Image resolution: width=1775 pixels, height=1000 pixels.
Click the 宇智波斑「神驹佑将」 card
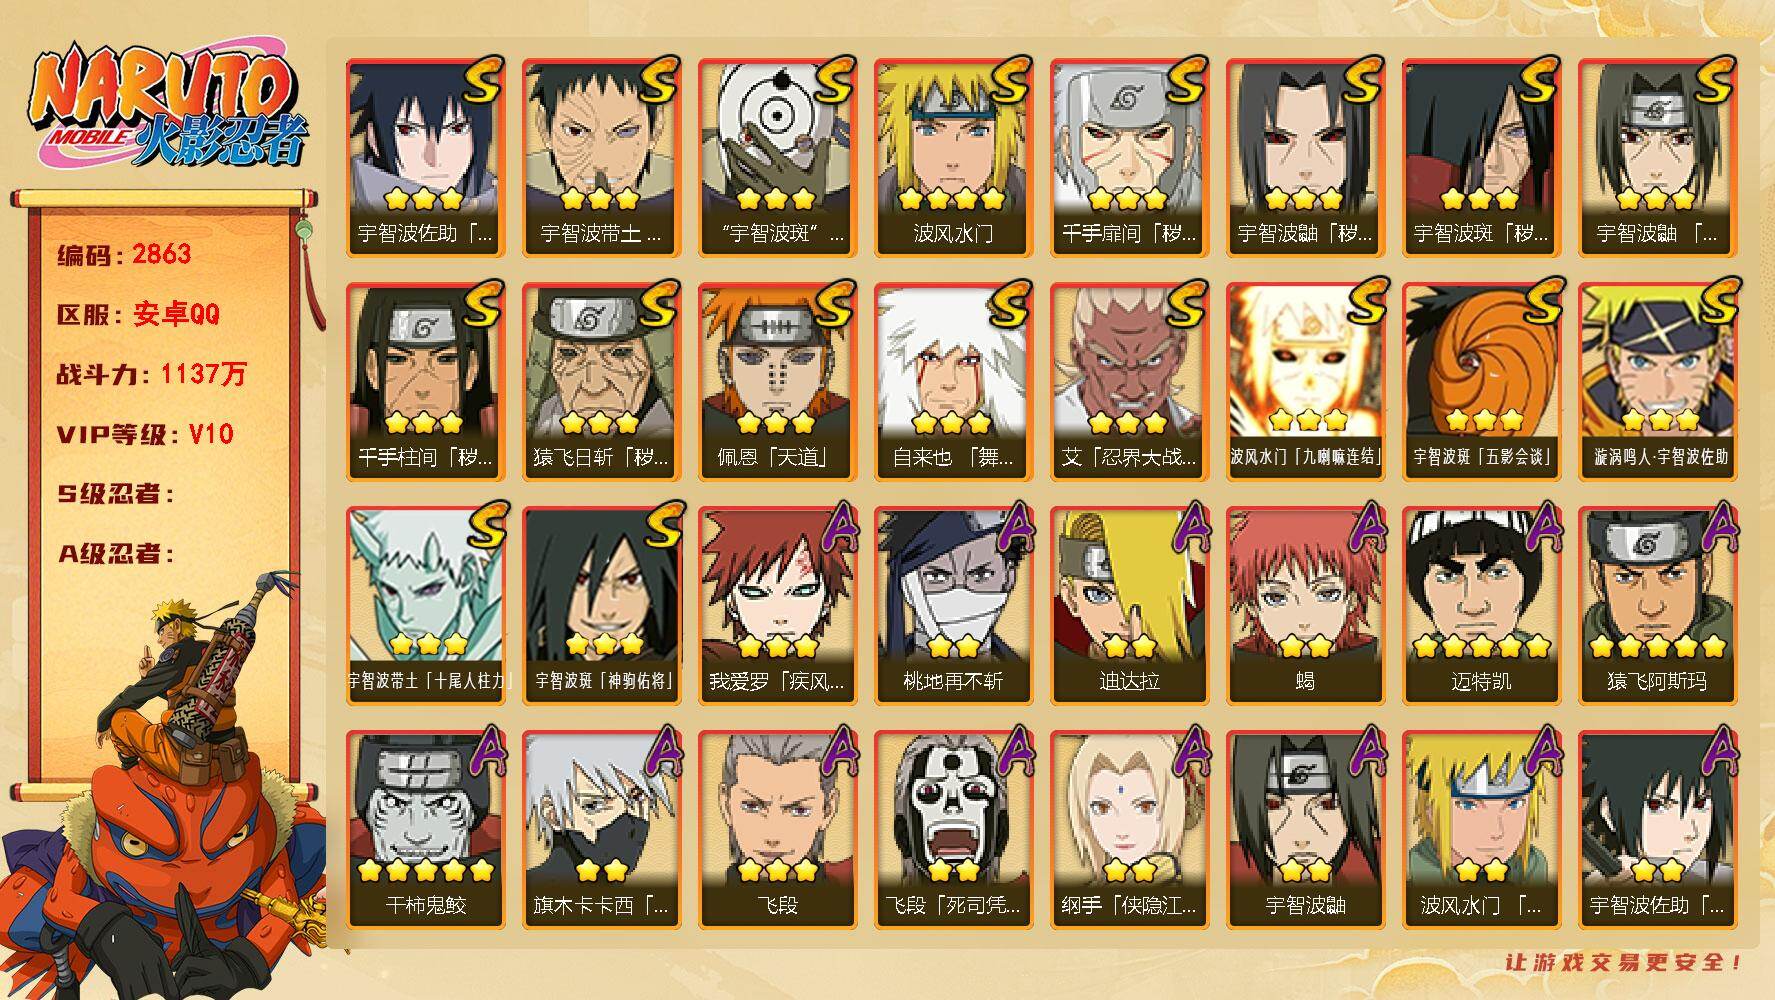pos(601,606)
